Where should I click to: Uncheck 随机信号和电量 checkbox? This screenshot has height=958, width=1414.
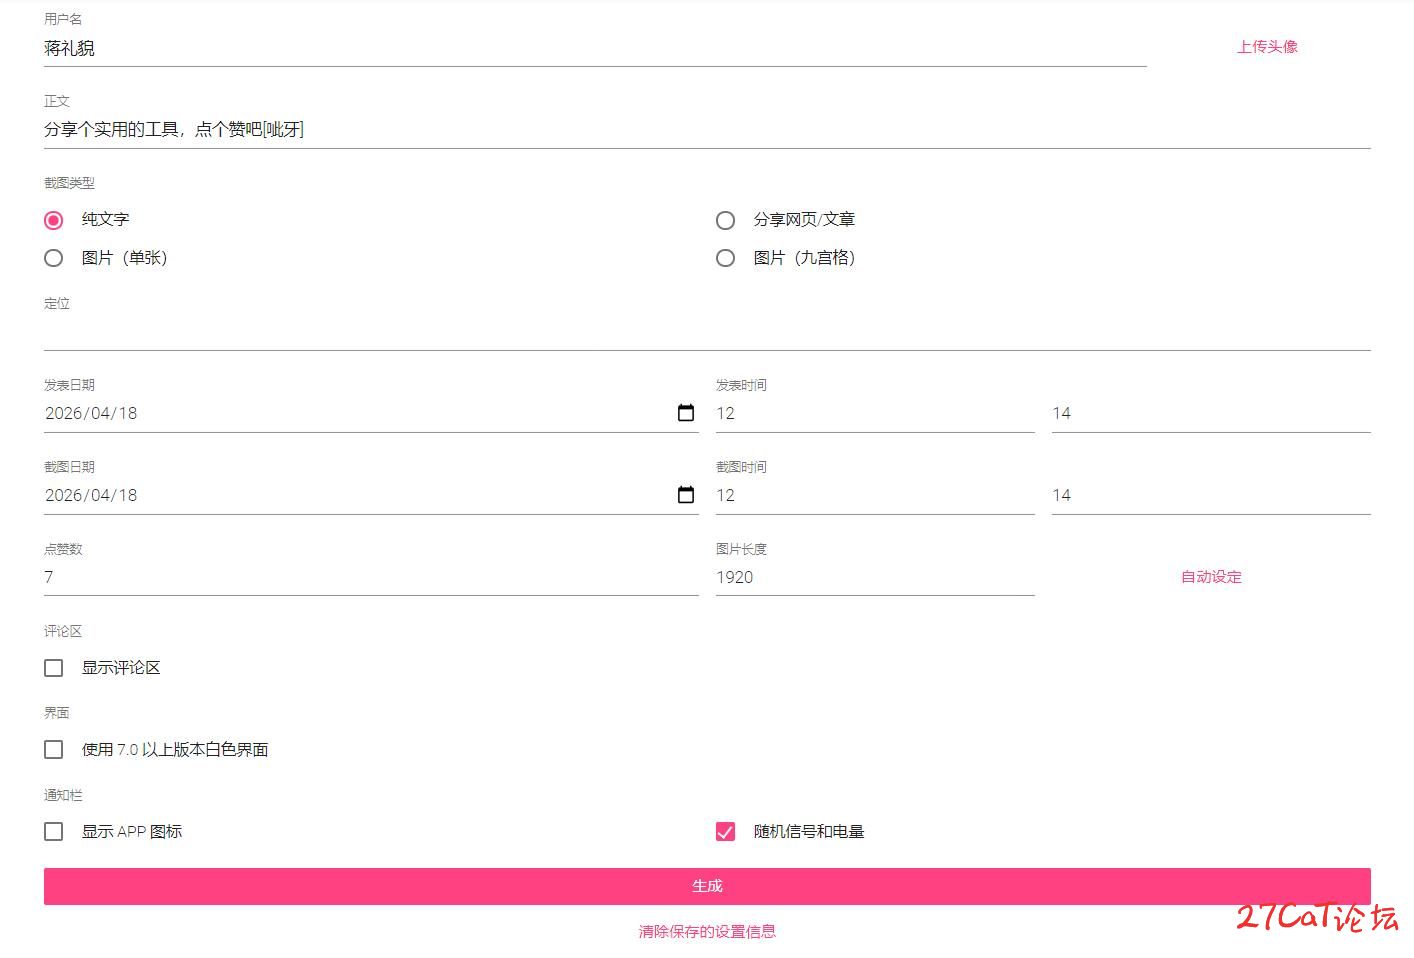pyautogui.click(x=726, y=832)
